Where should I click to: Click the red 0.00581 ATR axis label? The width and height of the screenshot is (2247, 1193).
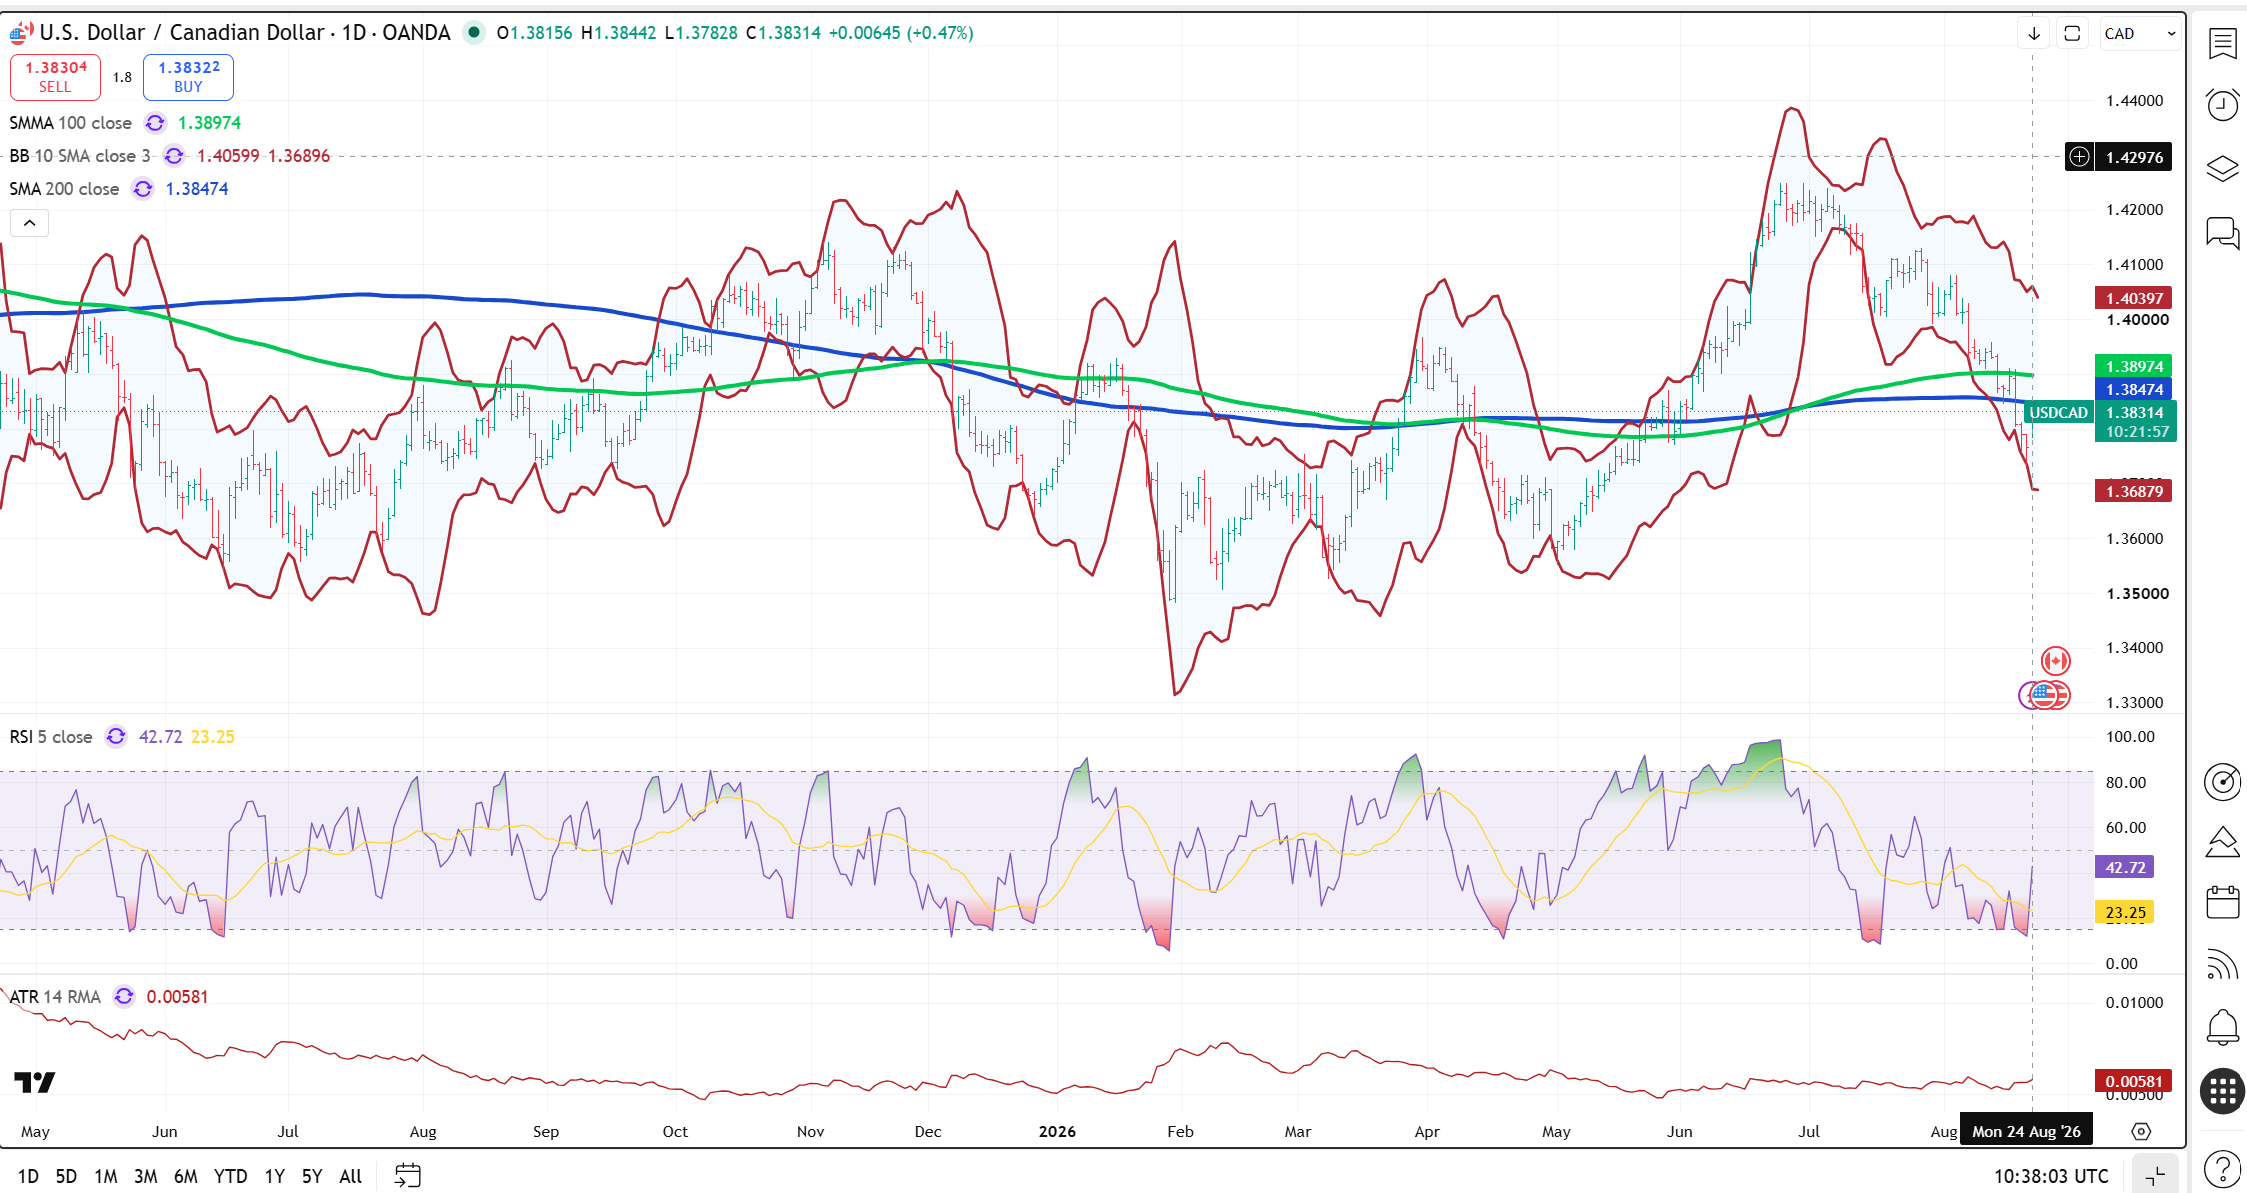click(x=2134, y=1081)
